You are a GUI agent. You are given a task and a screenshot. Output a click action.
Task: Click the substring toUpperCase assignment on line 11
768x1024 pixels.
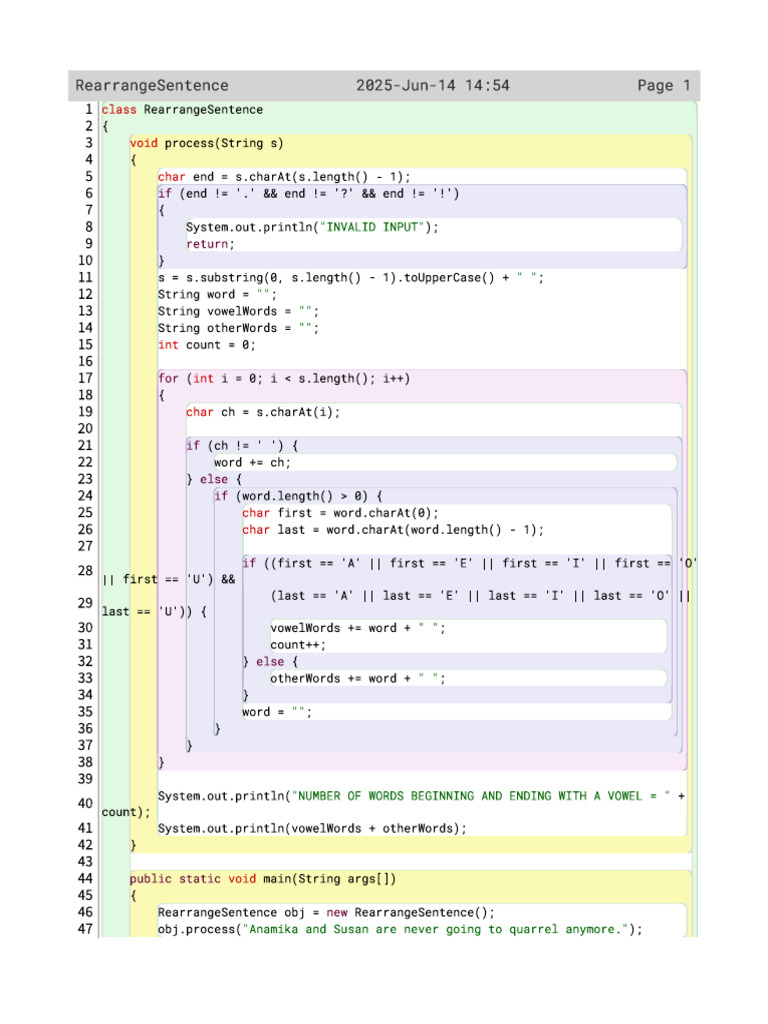[x=351, y=278]
